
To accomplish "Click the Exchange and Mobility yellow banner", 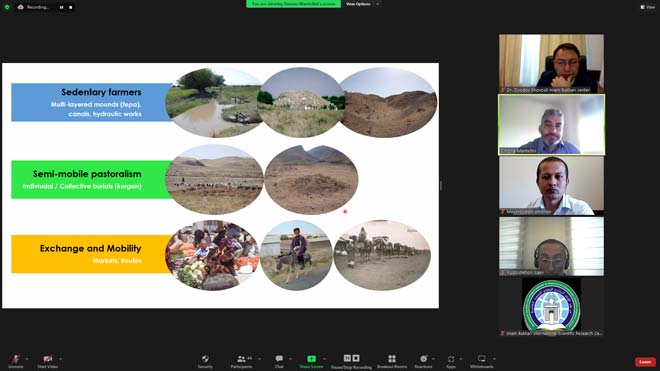I will (x=92, y=254).
